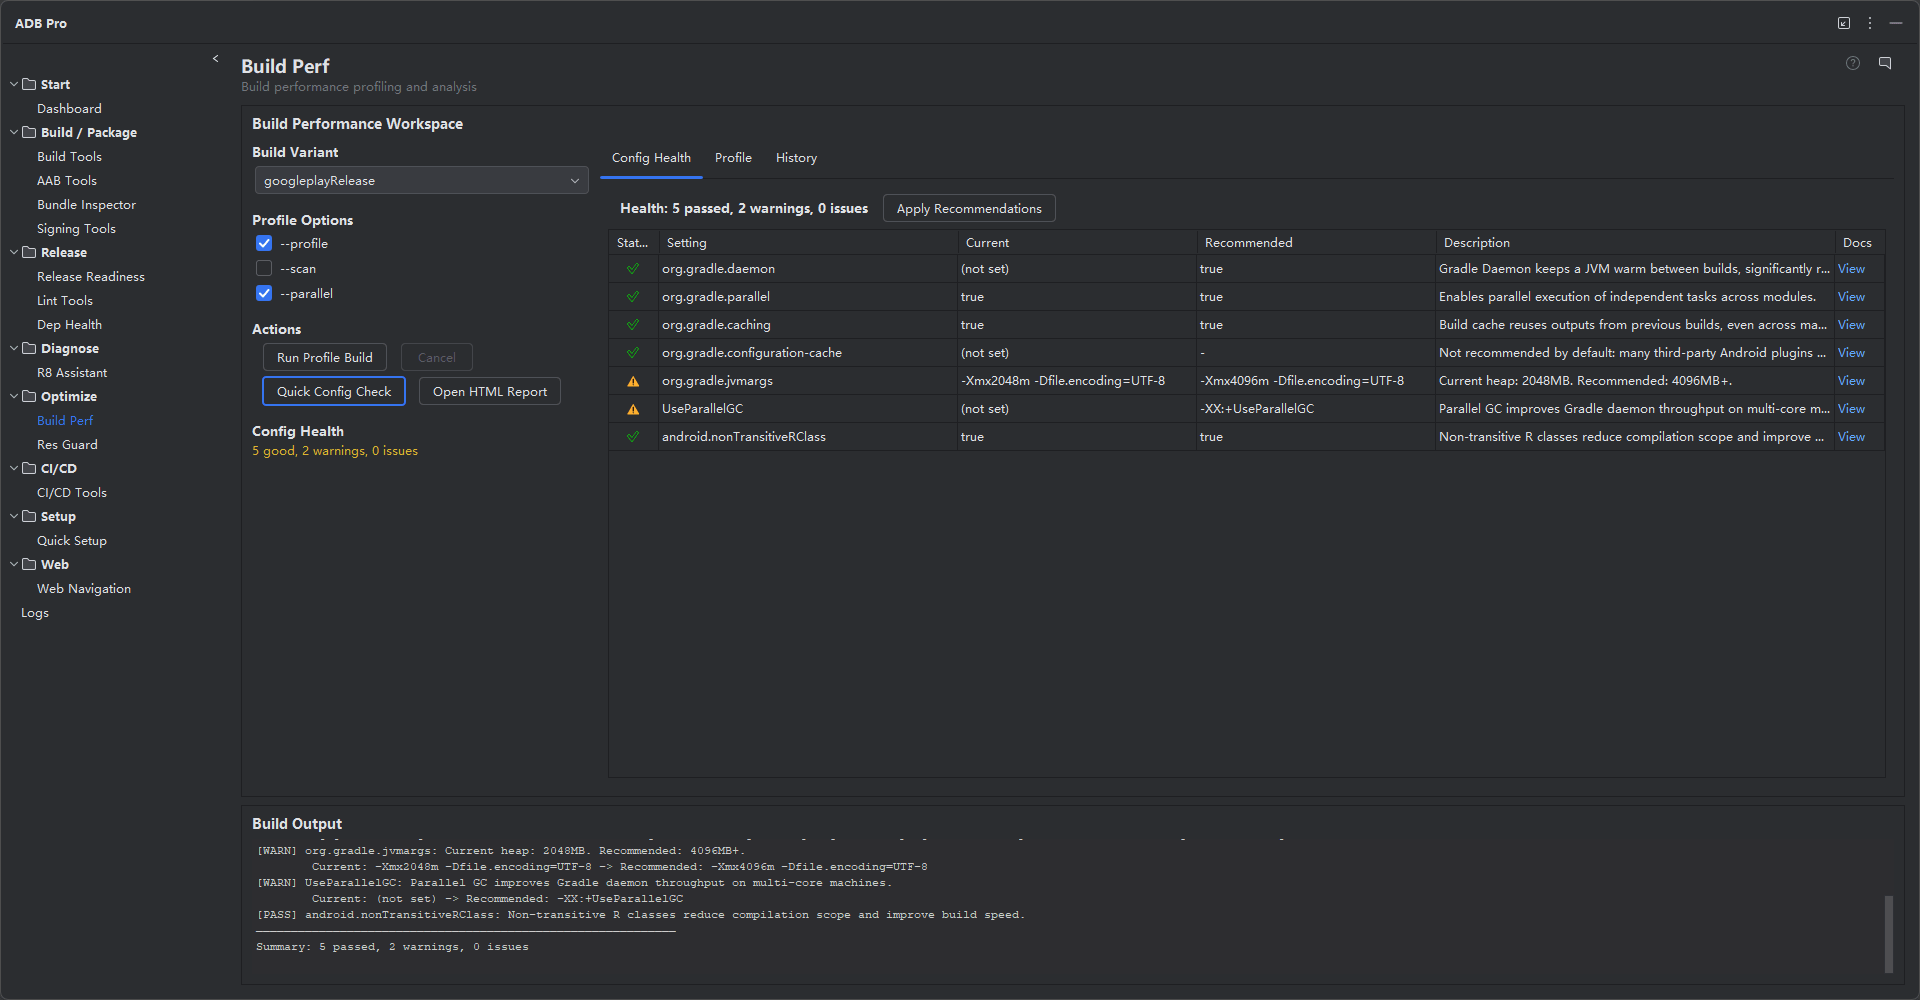Viewport: 1920px width, 1000px height.
Task: Open Bundle Inspector page
Action: [x=86, y=204]
